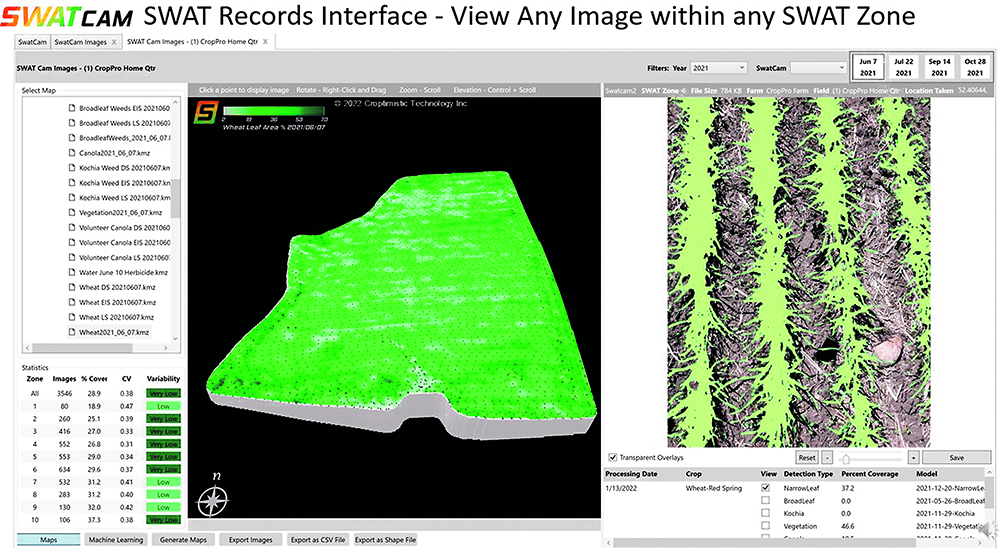Select the Wheat2021_06_07.kmz map file
Screen dimensions: 1000x553
point(114,332)
